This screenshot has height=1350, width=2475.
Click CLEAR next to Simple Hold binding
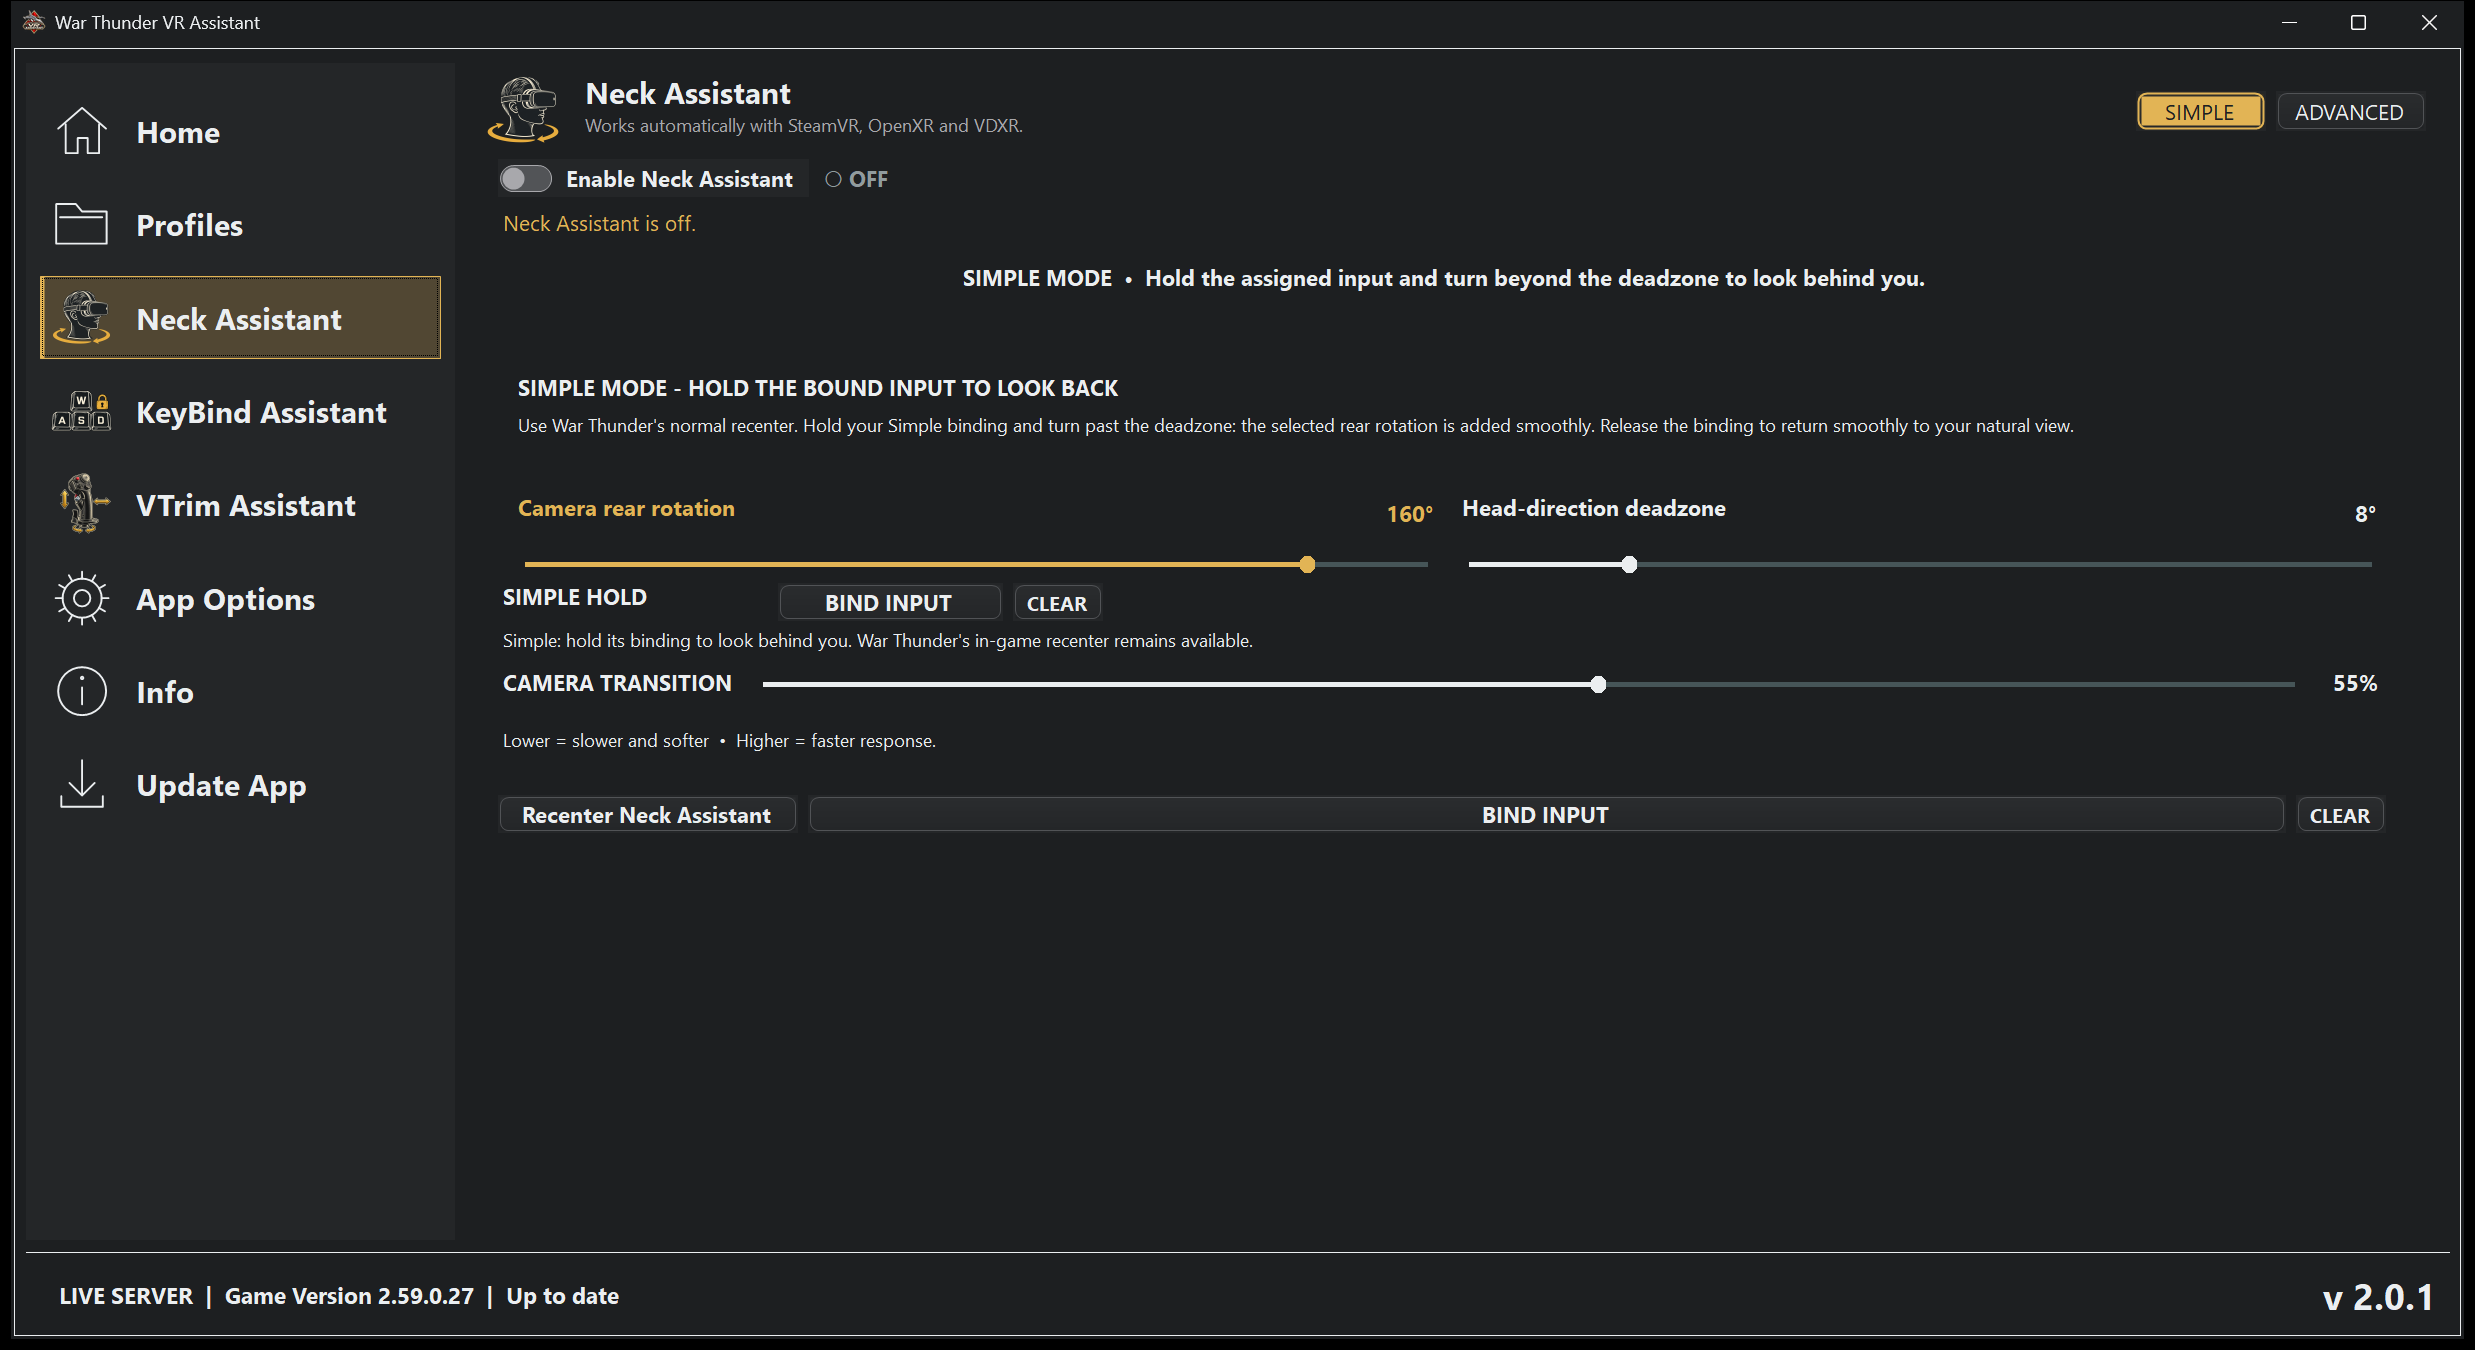tap(1057, 603)
